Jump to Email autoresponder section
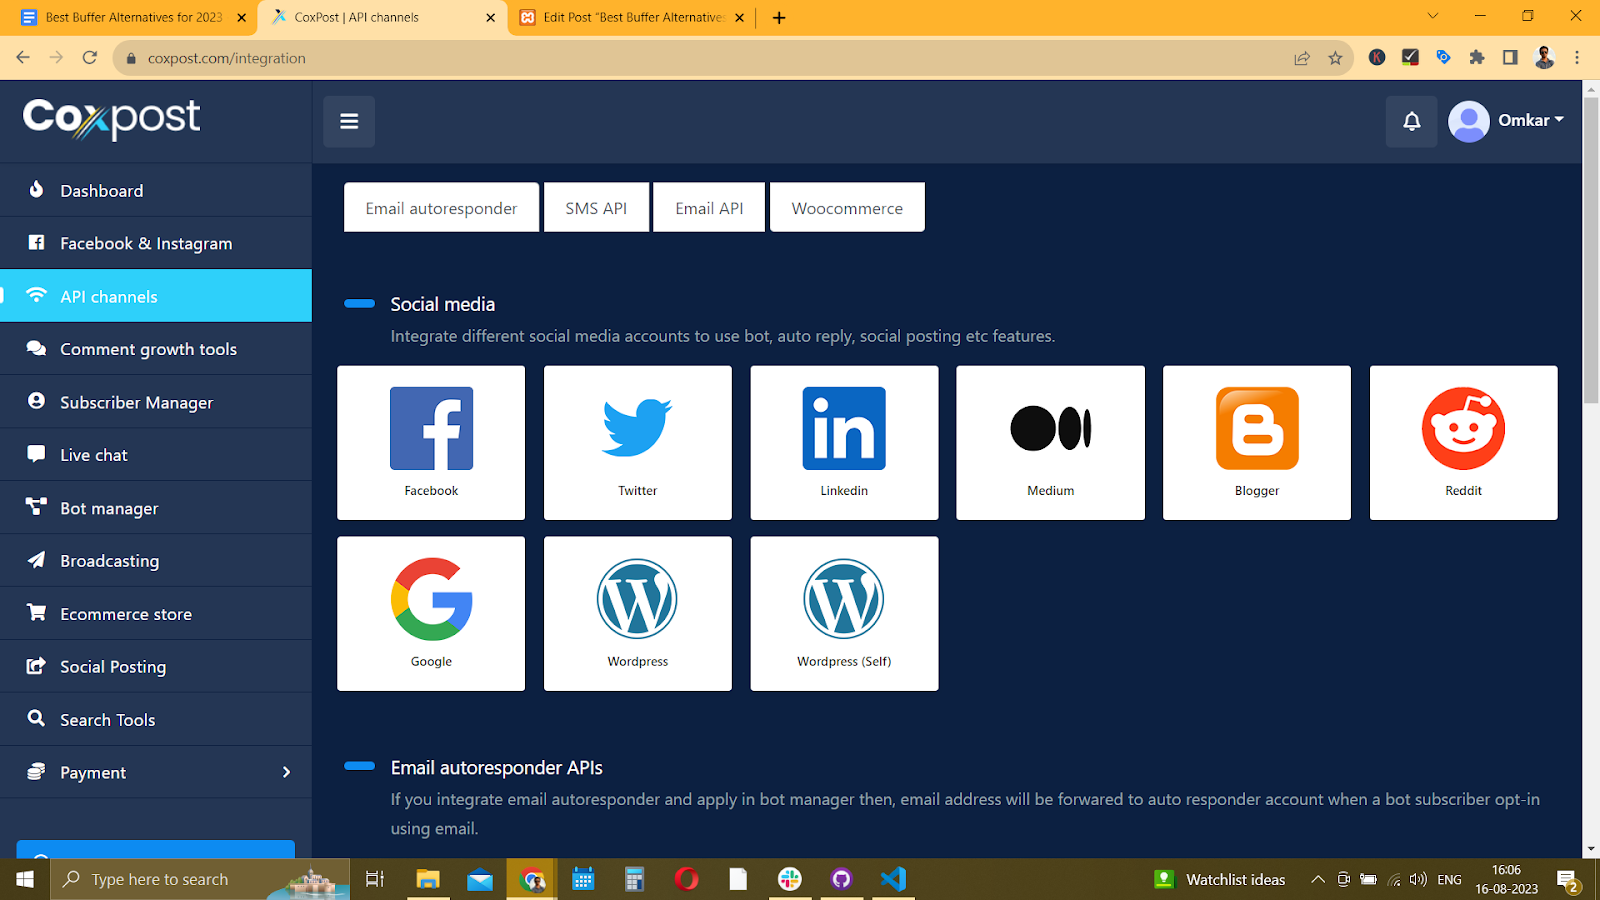Image resolution: width=1600 pixels, height=900 pixels. click(x=441, y=207)
